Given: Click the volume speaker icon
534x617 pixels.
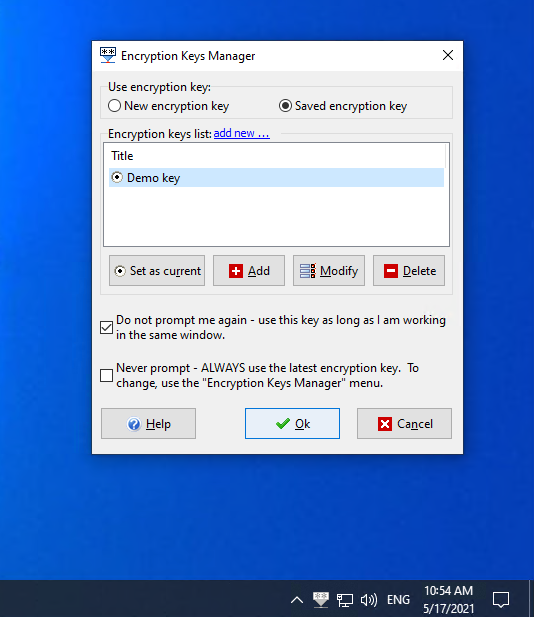Looking at the screenshot, I should 369,600.
